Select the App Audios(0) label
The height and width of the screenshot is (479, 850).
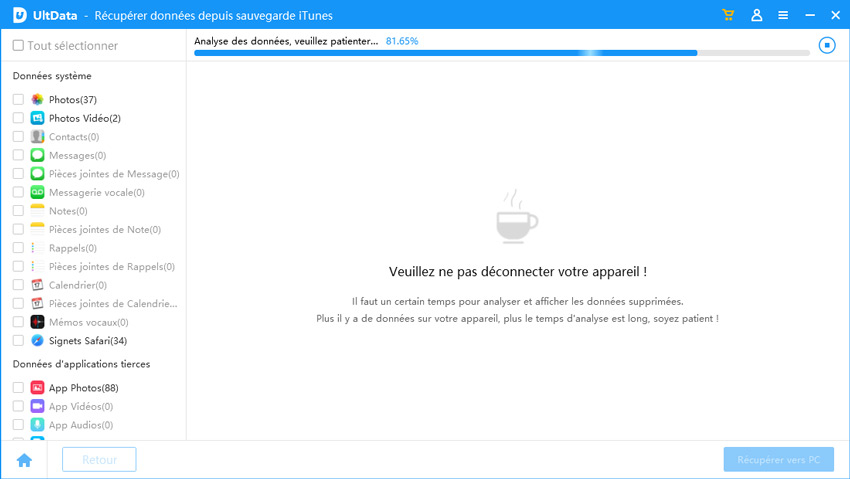point(81,425)
